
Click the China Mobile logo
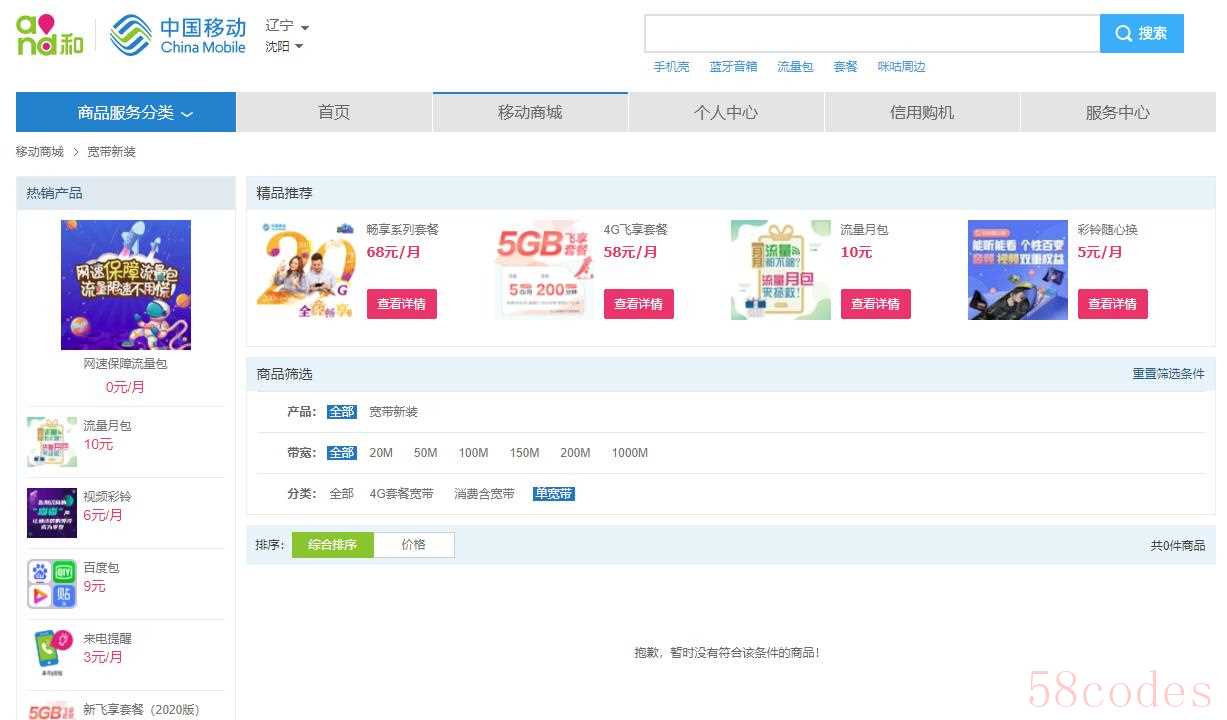coord(178,35)
